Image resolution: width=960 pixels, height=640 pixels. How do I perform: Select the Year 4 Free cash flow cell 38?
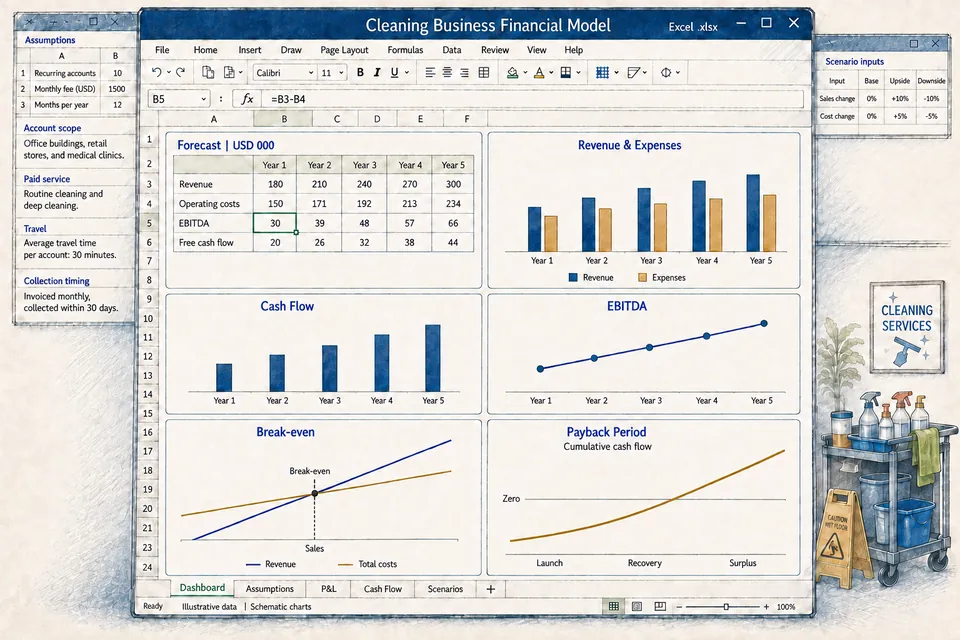click(x=410, y=243)
